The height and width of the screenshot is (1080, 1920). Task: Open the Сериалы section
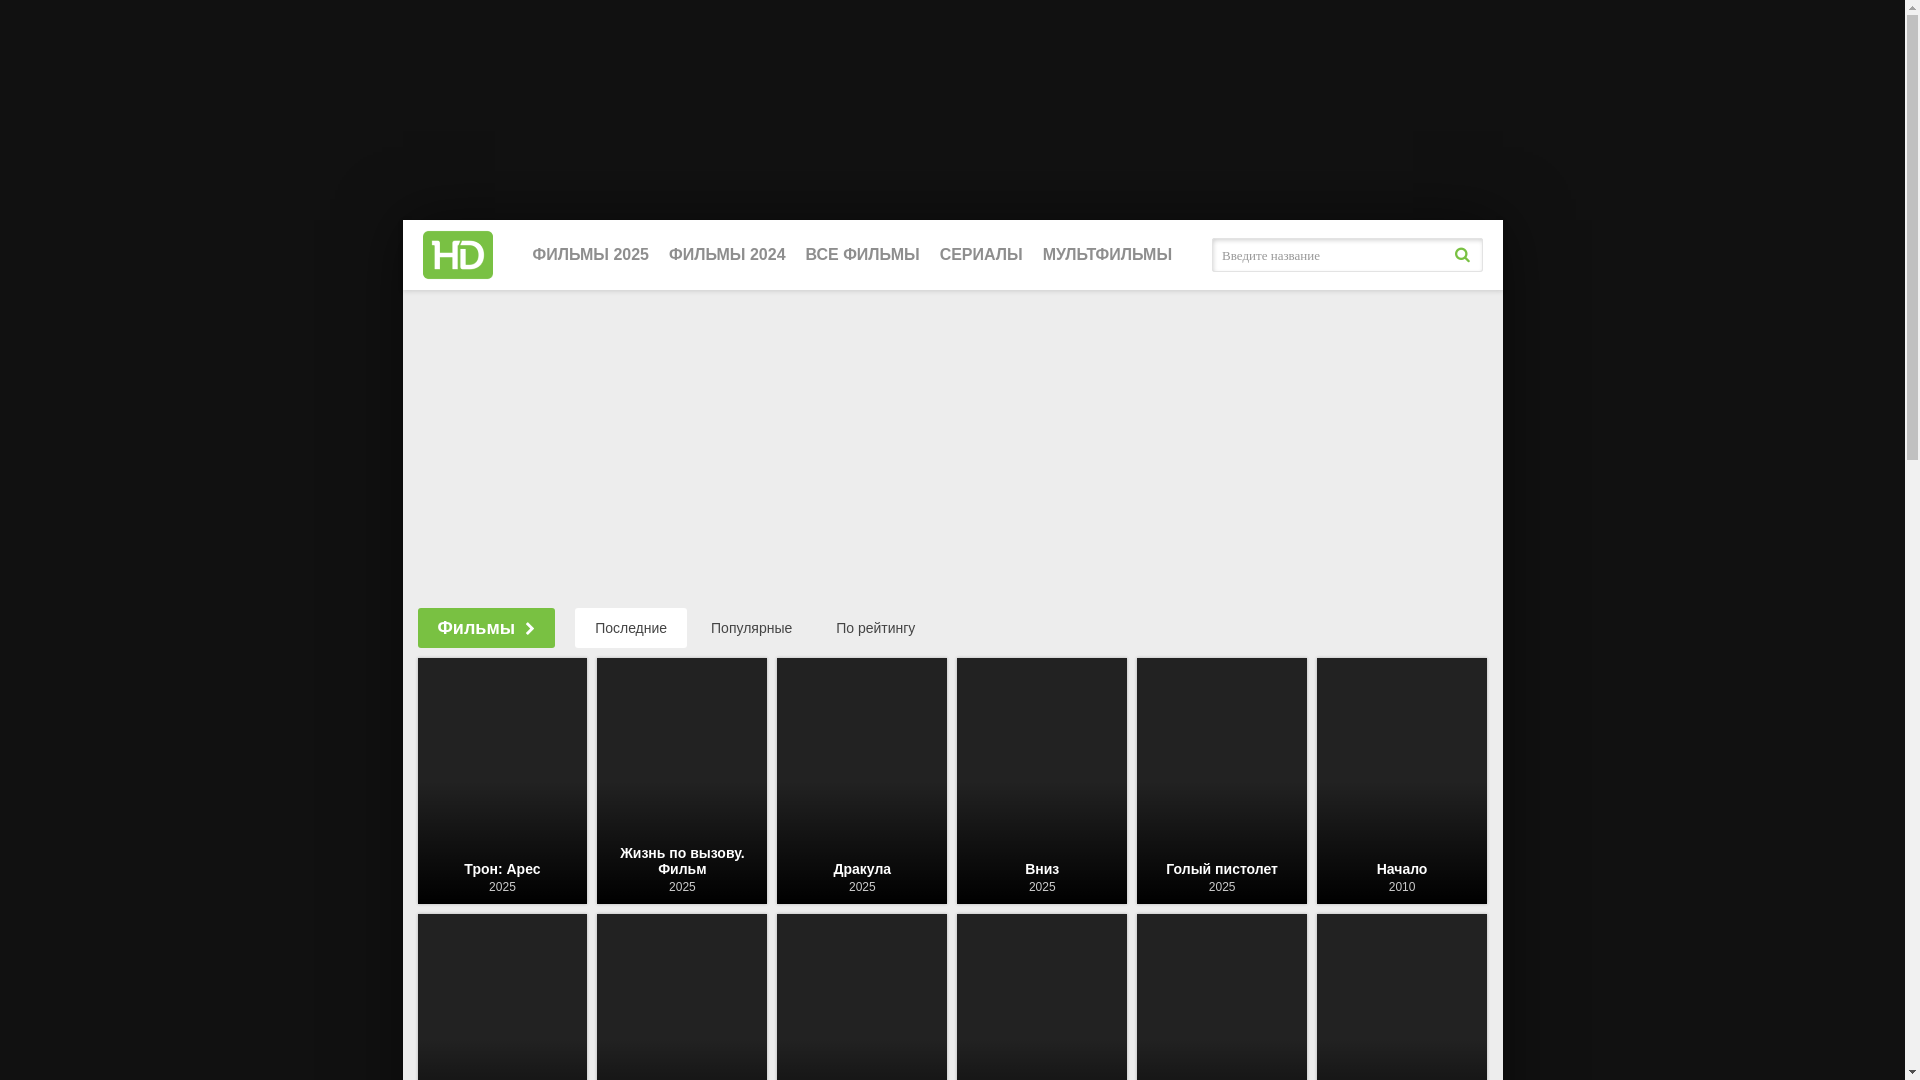[x=981, y=255]
